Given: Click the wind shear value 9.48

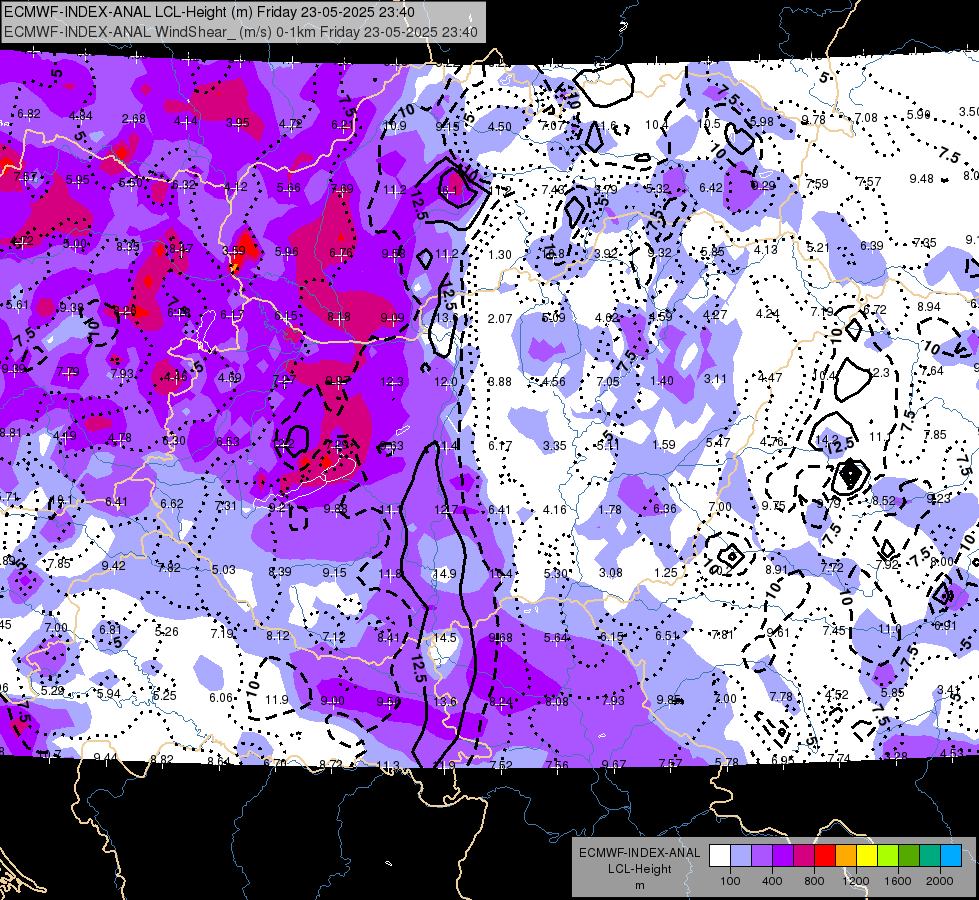Looking at the screenshot, I should tap(921, 179).
